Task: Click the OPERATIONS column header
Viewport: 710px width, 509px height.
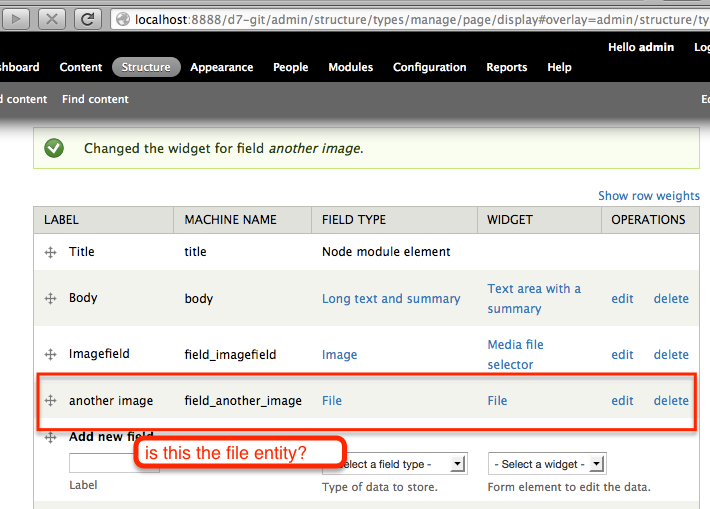Action: pyautogui.click(x=648, y=220)
